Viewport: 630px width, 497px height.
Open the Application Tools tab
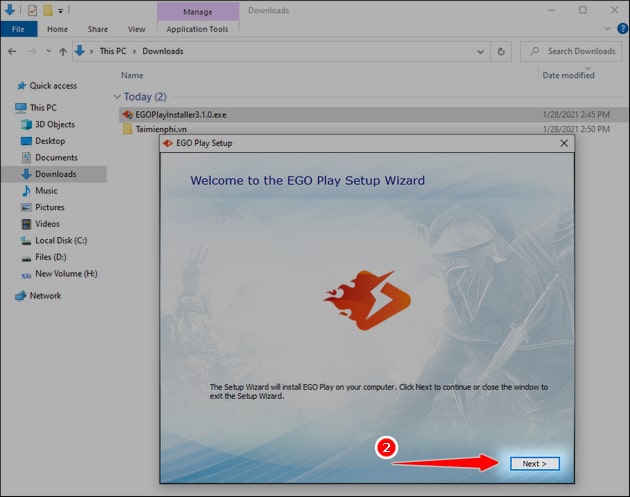197,29
